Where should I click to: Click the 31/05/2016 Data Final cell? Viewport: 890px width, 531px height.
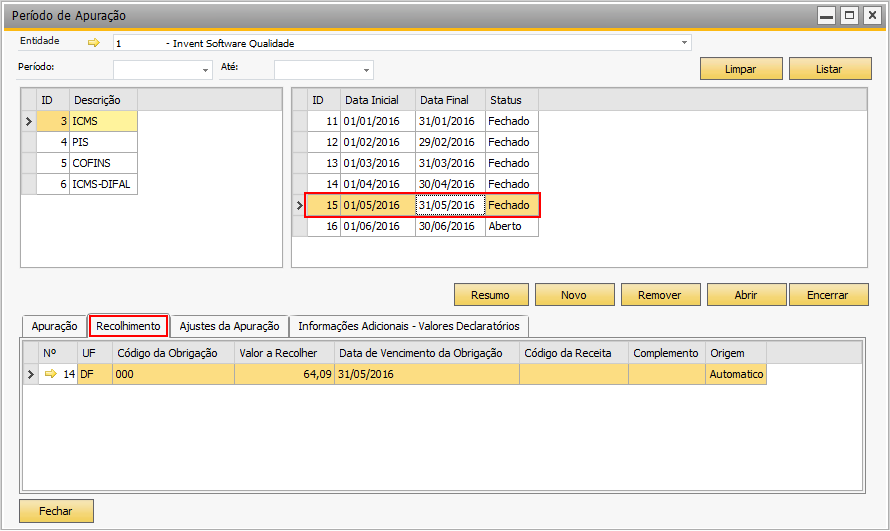[x=450, y=205]
